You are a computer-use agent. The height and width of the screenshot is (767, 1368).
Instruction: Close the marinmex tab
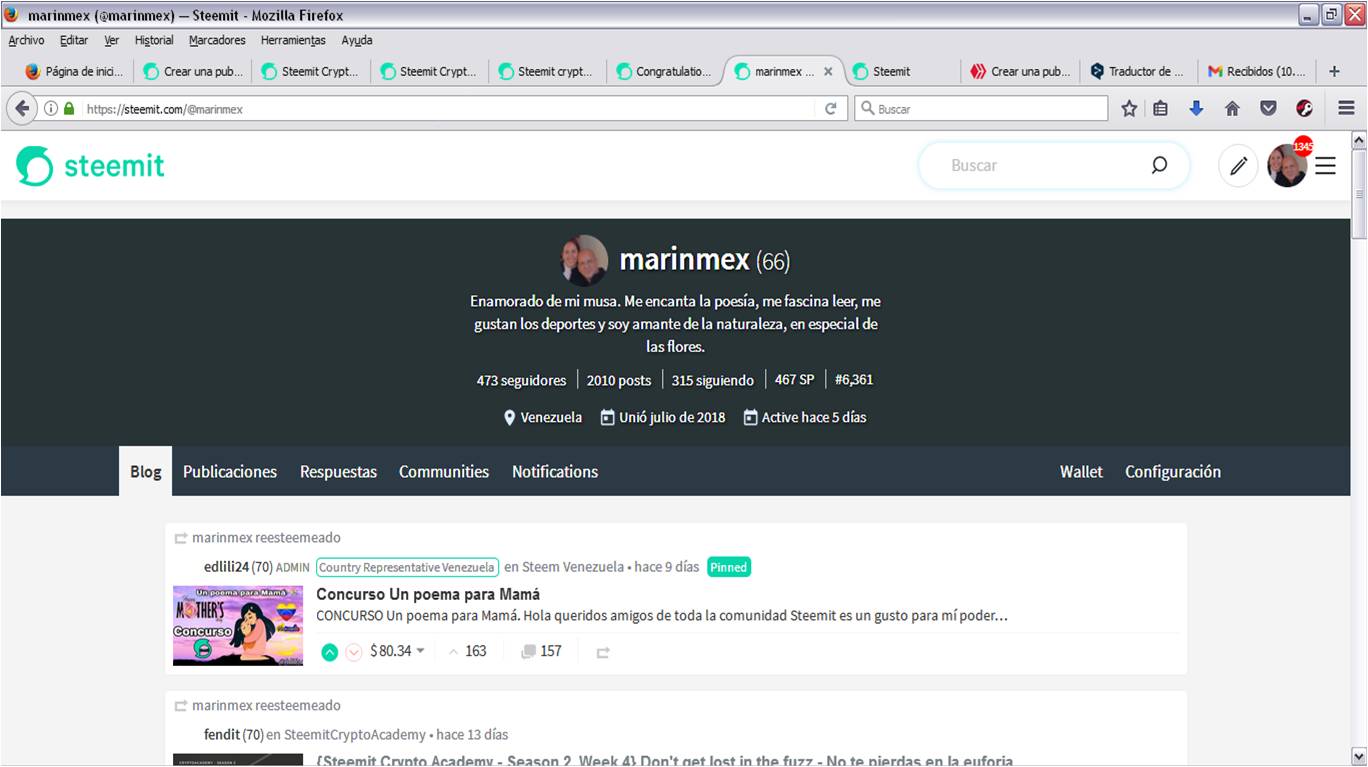(828, 71)
